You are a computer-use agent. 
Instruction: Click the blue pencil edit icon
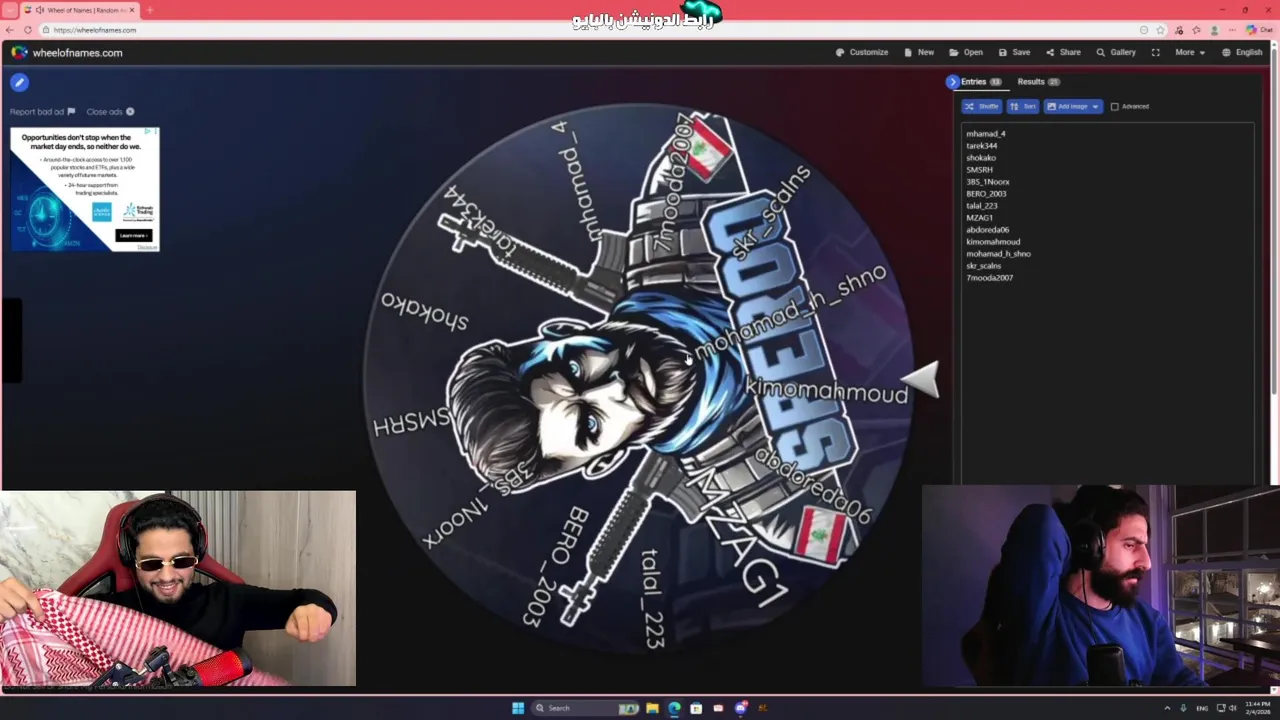[x=19, y=83]
